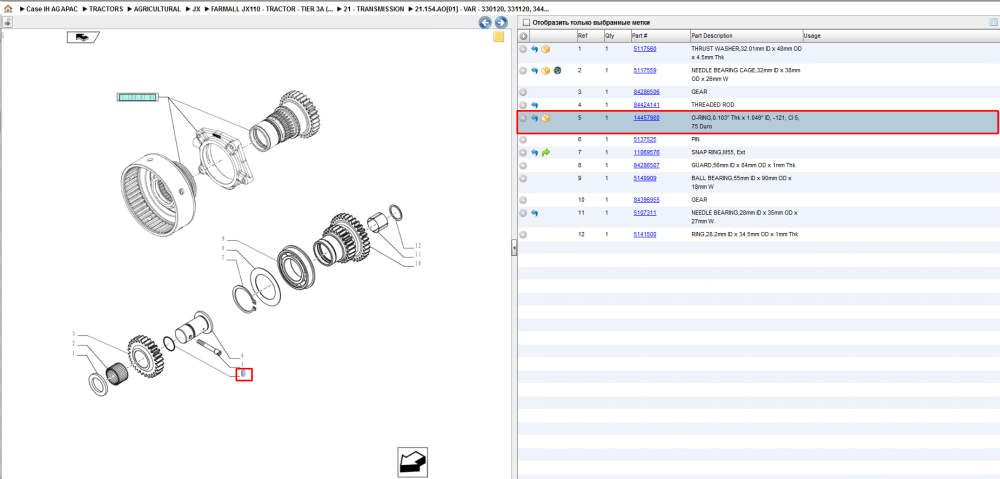
Task: Click the round select icon for THRUST WASHER row
Action: 523,48
